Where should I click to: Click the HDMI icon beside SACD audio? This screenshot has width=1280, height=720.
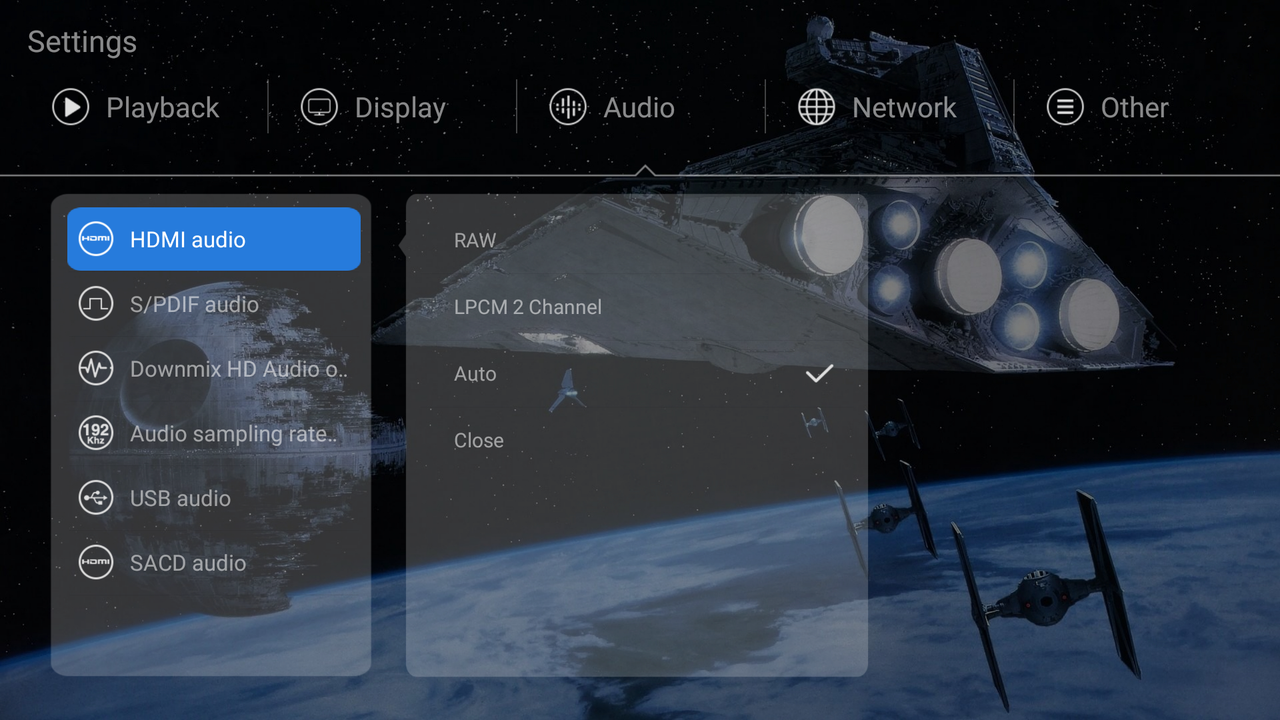click(96, 563)
